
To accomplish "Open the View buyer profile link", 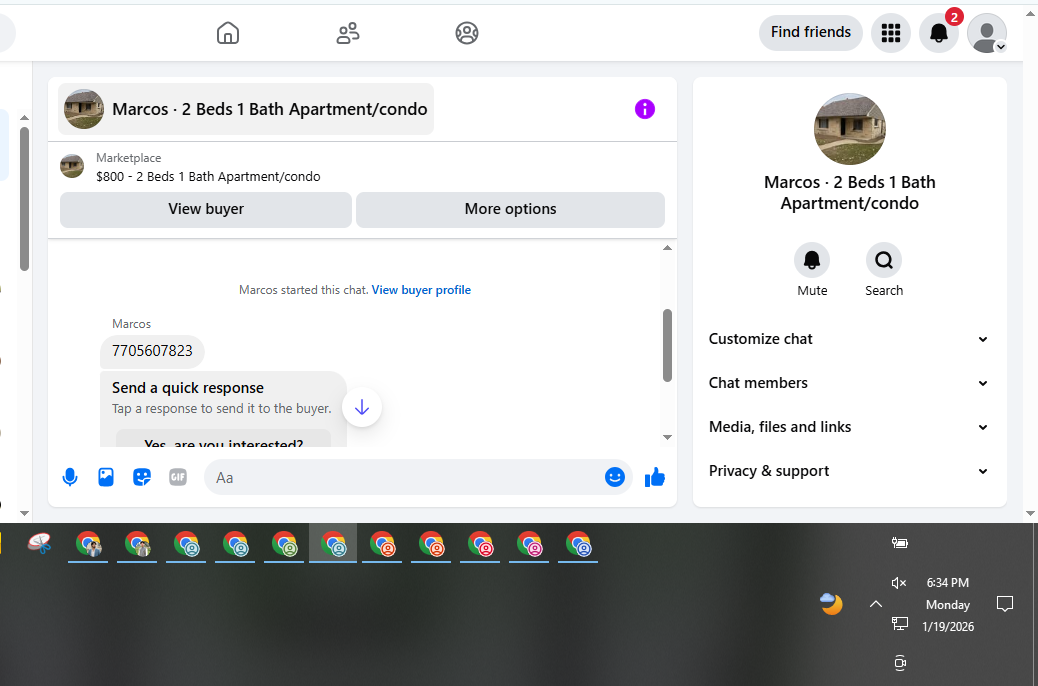I will [421, 290].
